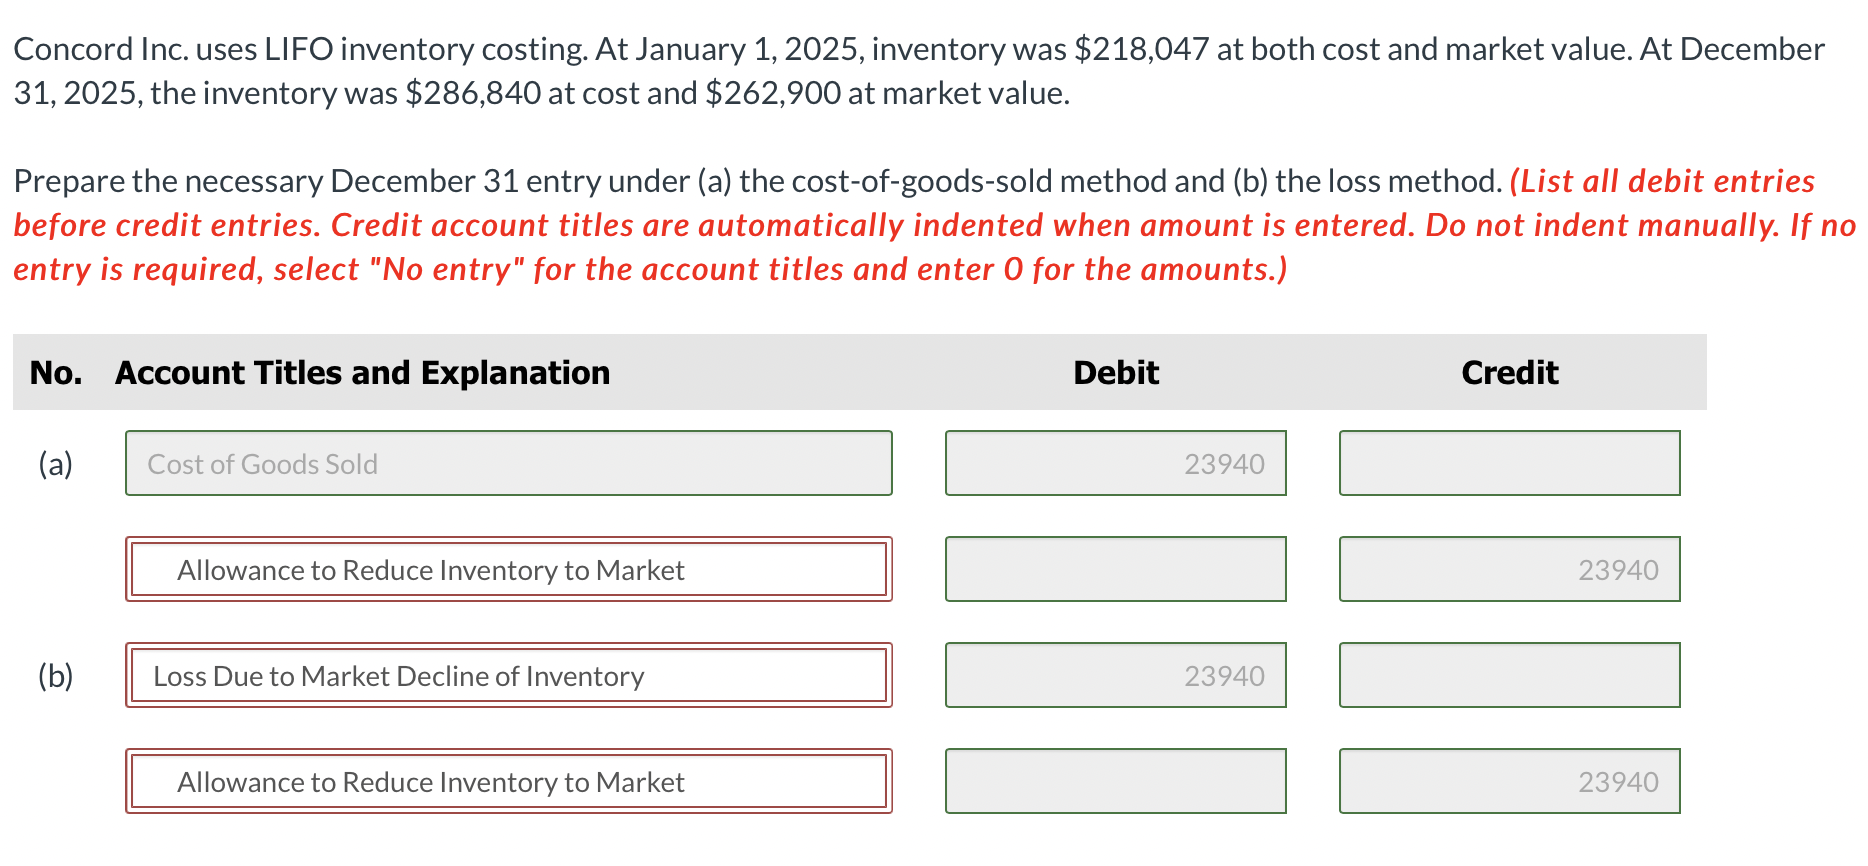Screen dimensions: 1868x866
Task: Click the Debit column header
Action: pyautogui.click(x=1115, y=373)
